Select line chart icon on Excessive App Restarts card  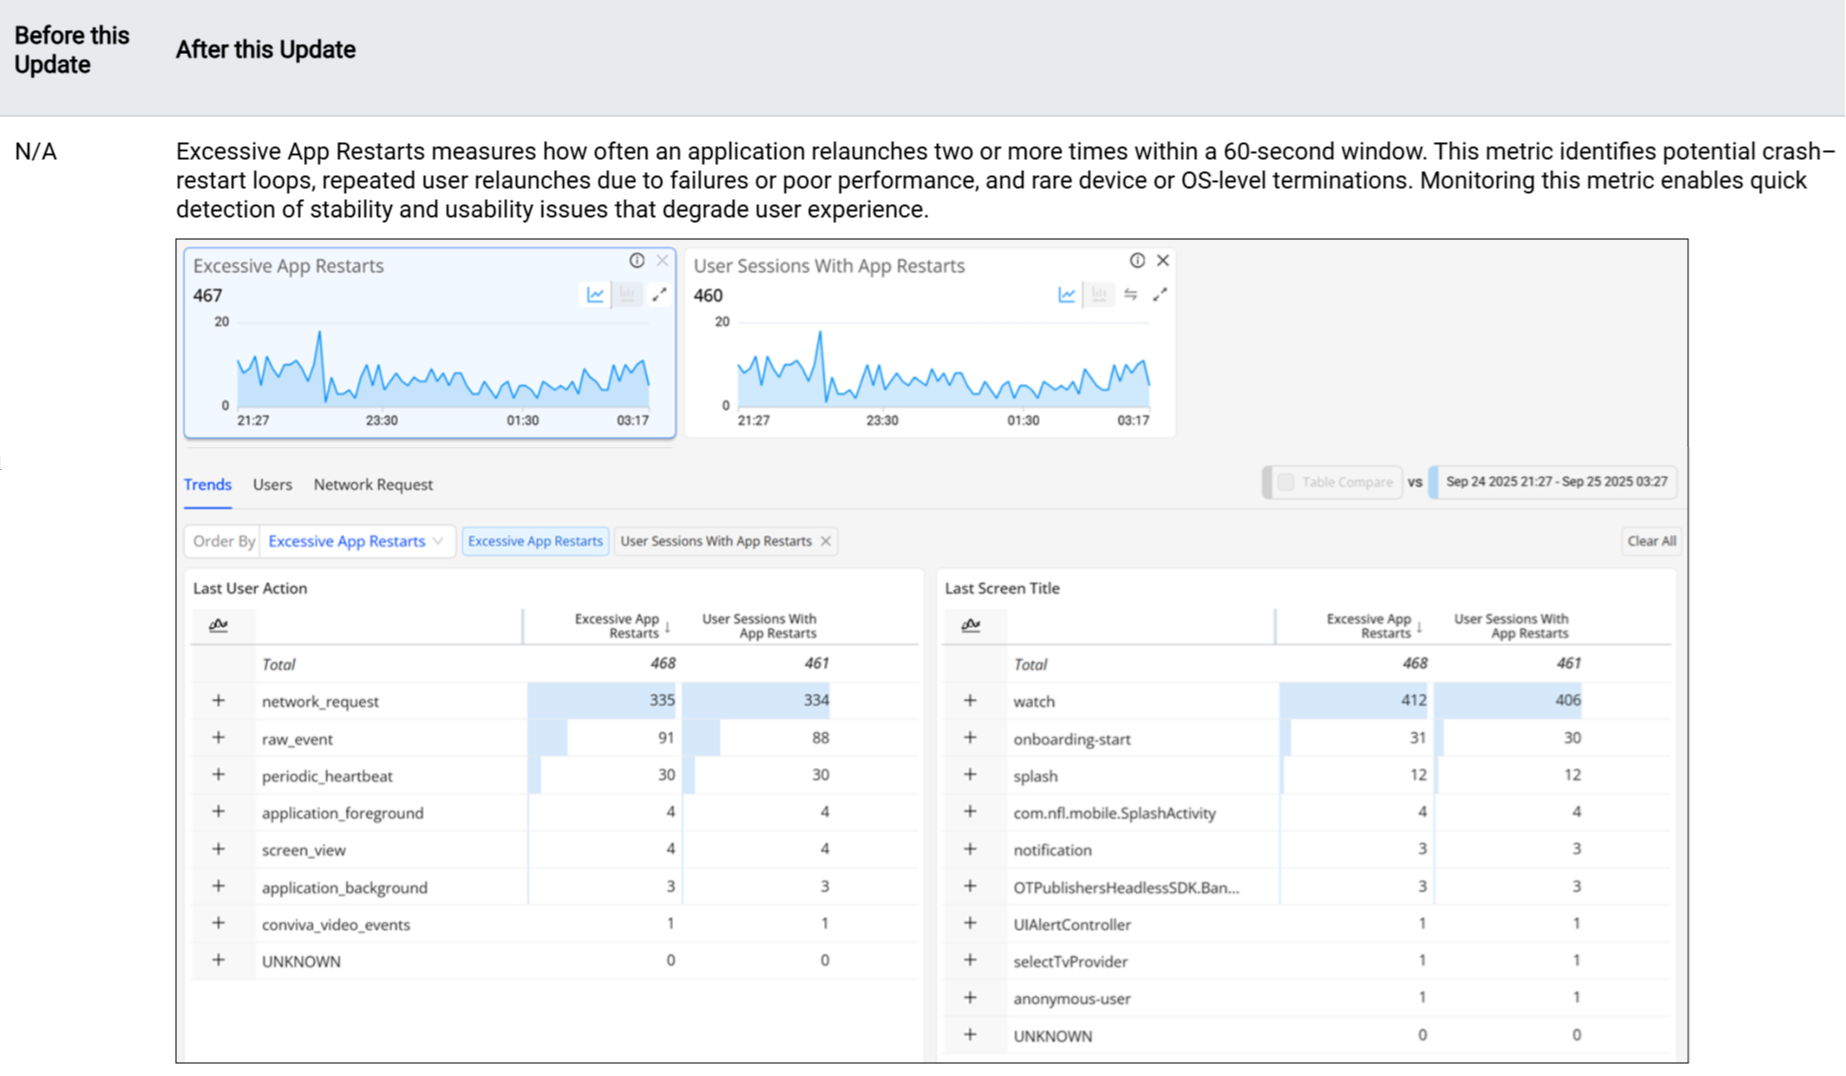click(595, 295)
